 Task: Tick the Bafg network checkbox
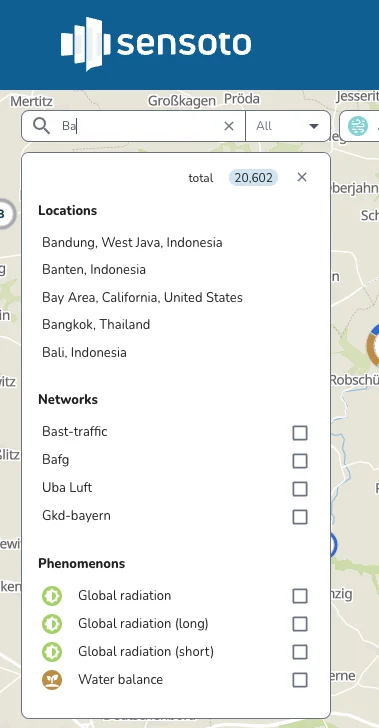pyautogui.click(x=300, y=461)
